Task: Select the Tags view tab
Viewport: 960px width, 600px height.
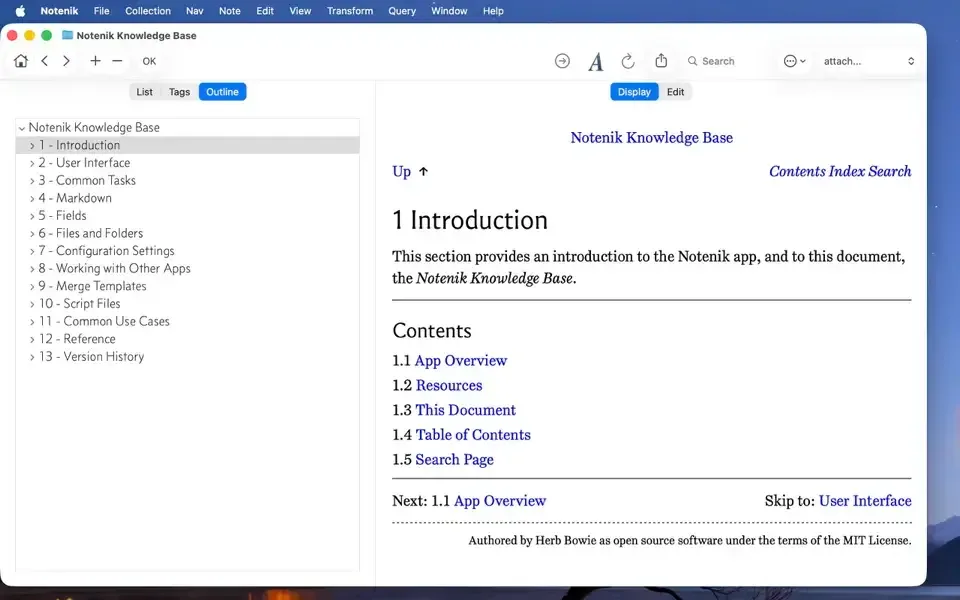Action: coord(179,92)
